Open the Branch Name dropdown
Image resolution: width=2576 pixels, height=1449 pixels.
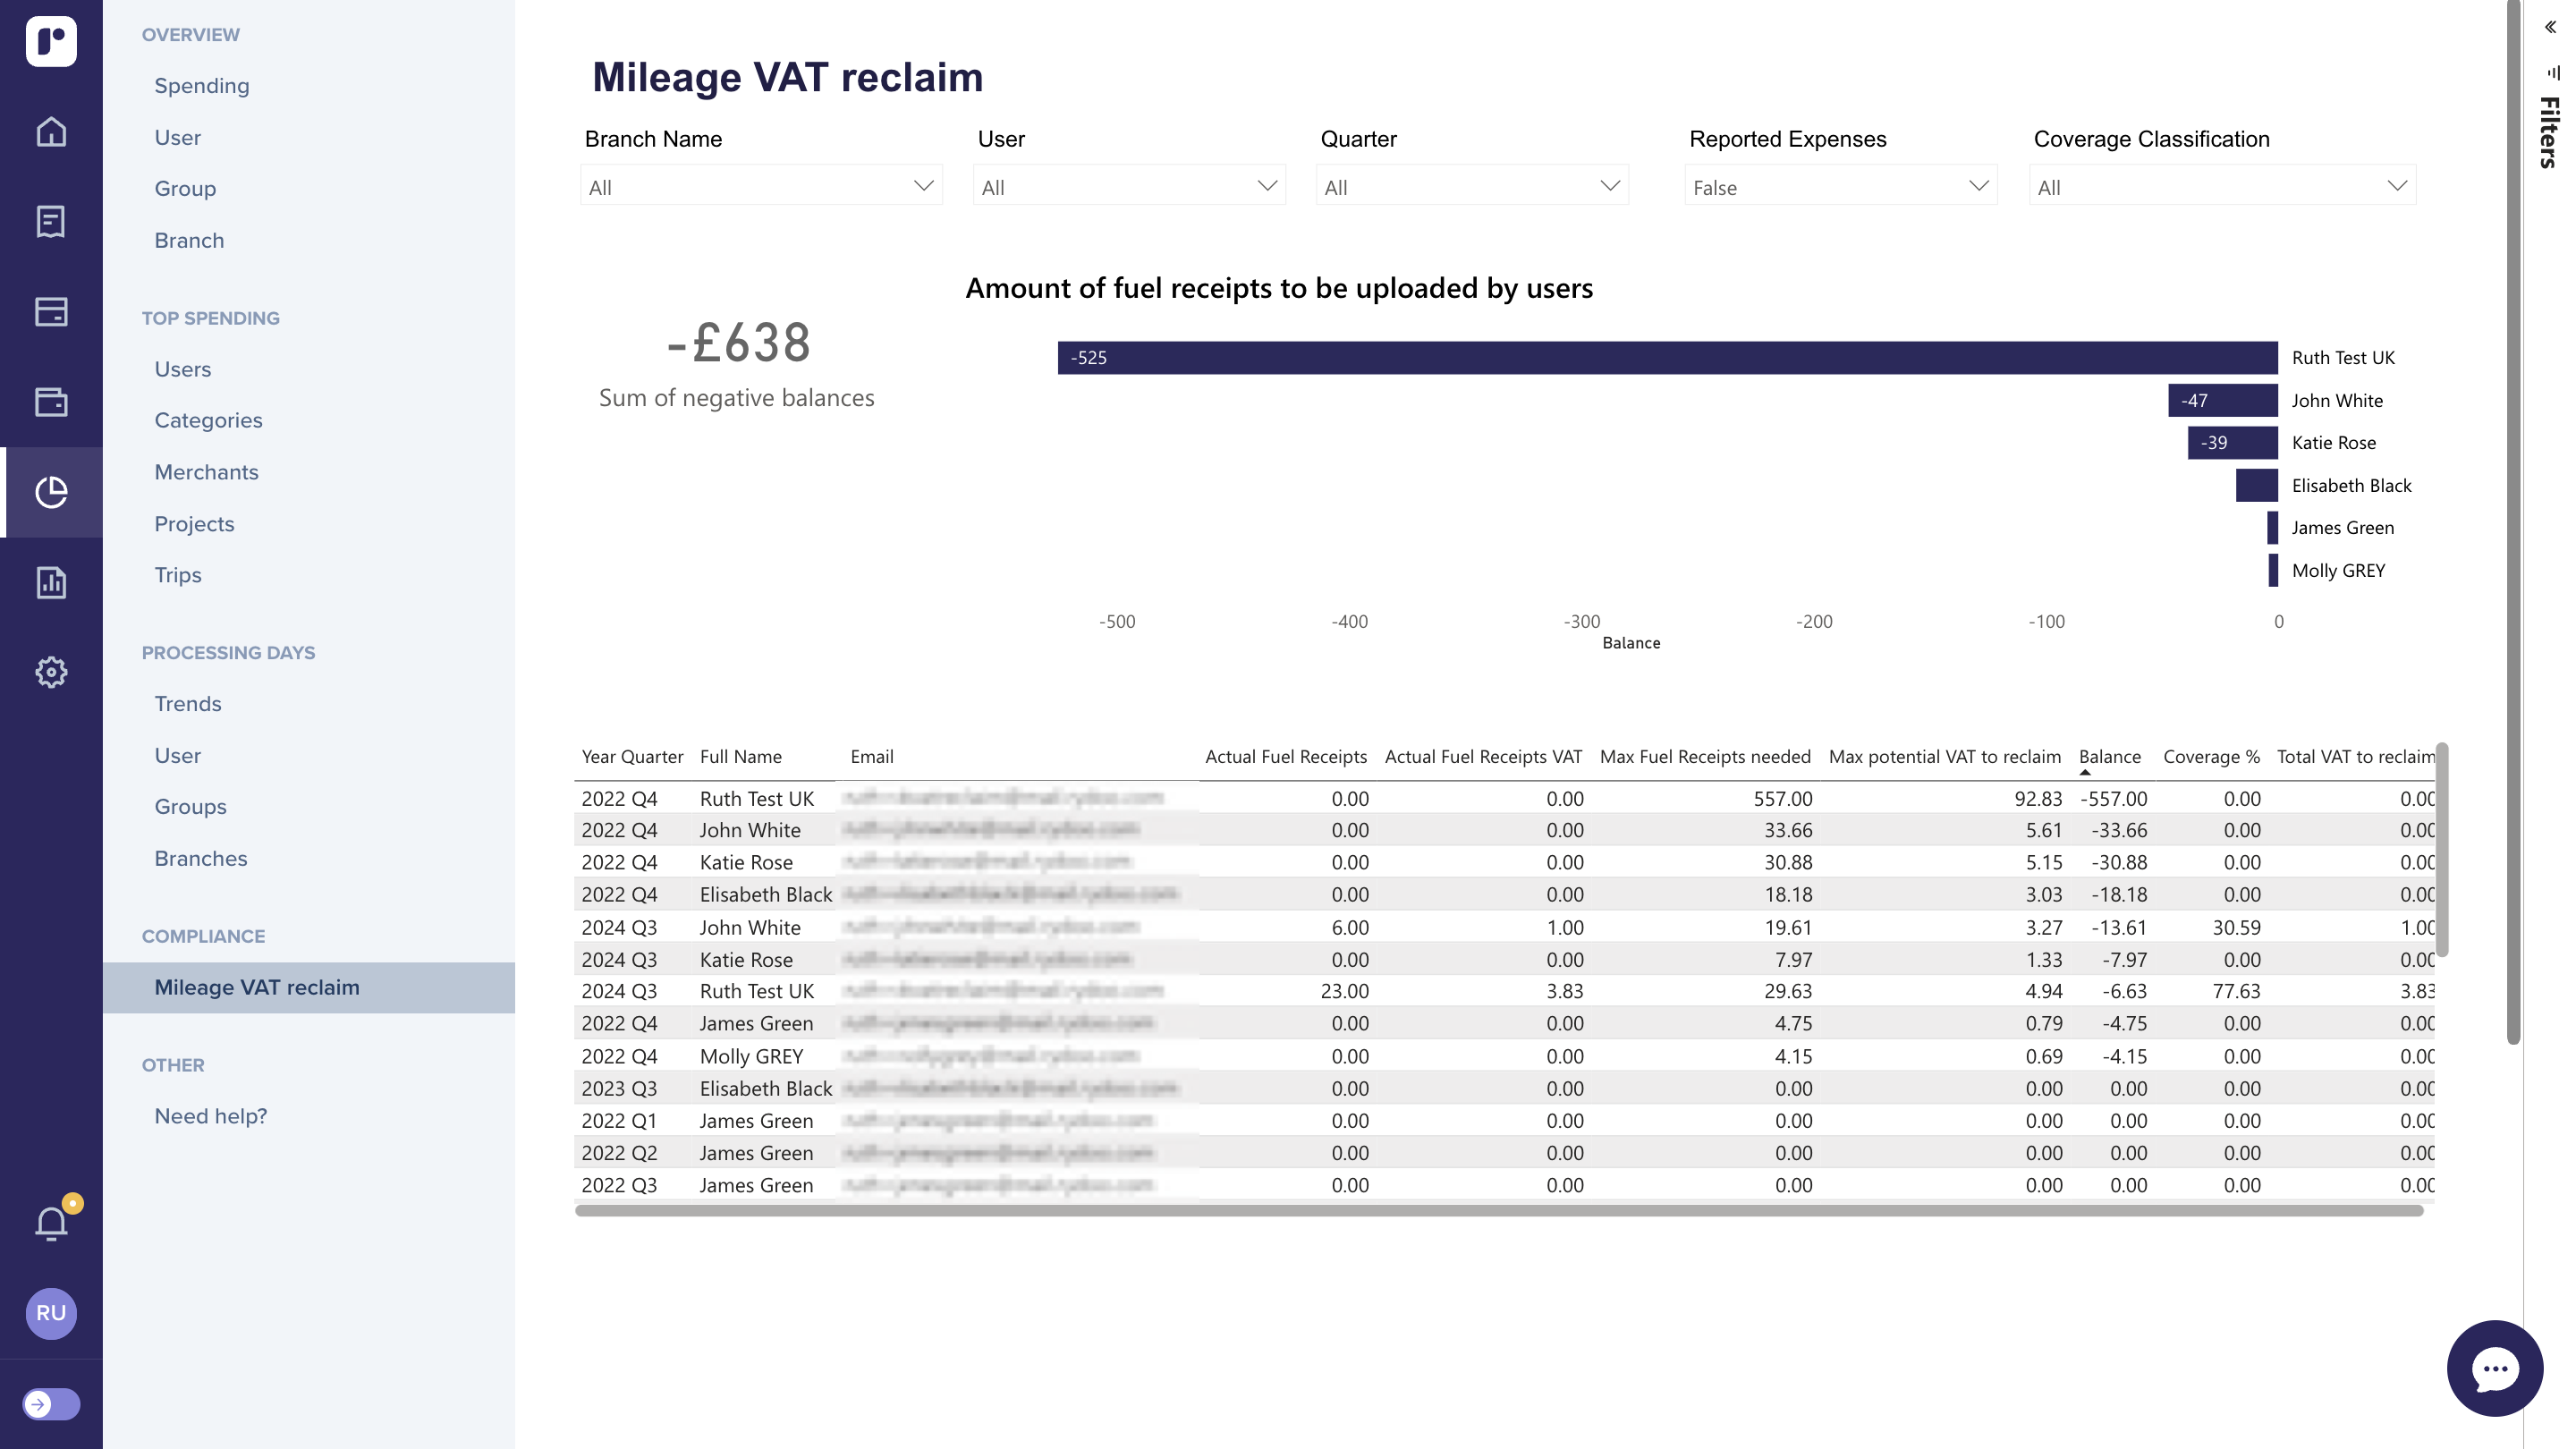point(761,186)
